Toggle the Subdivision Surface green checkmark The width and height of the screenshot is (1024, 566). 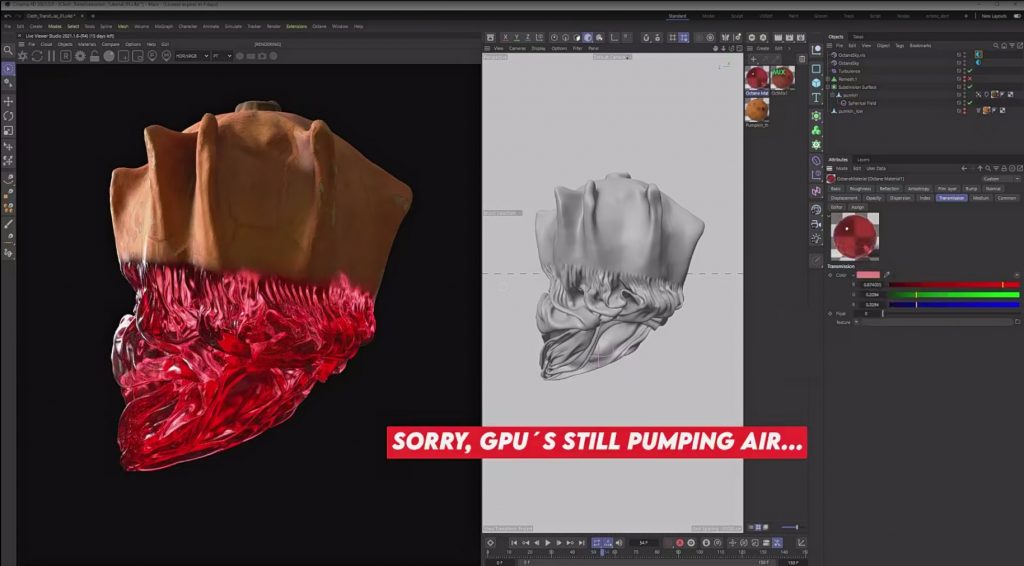click(x=970, y=87)
